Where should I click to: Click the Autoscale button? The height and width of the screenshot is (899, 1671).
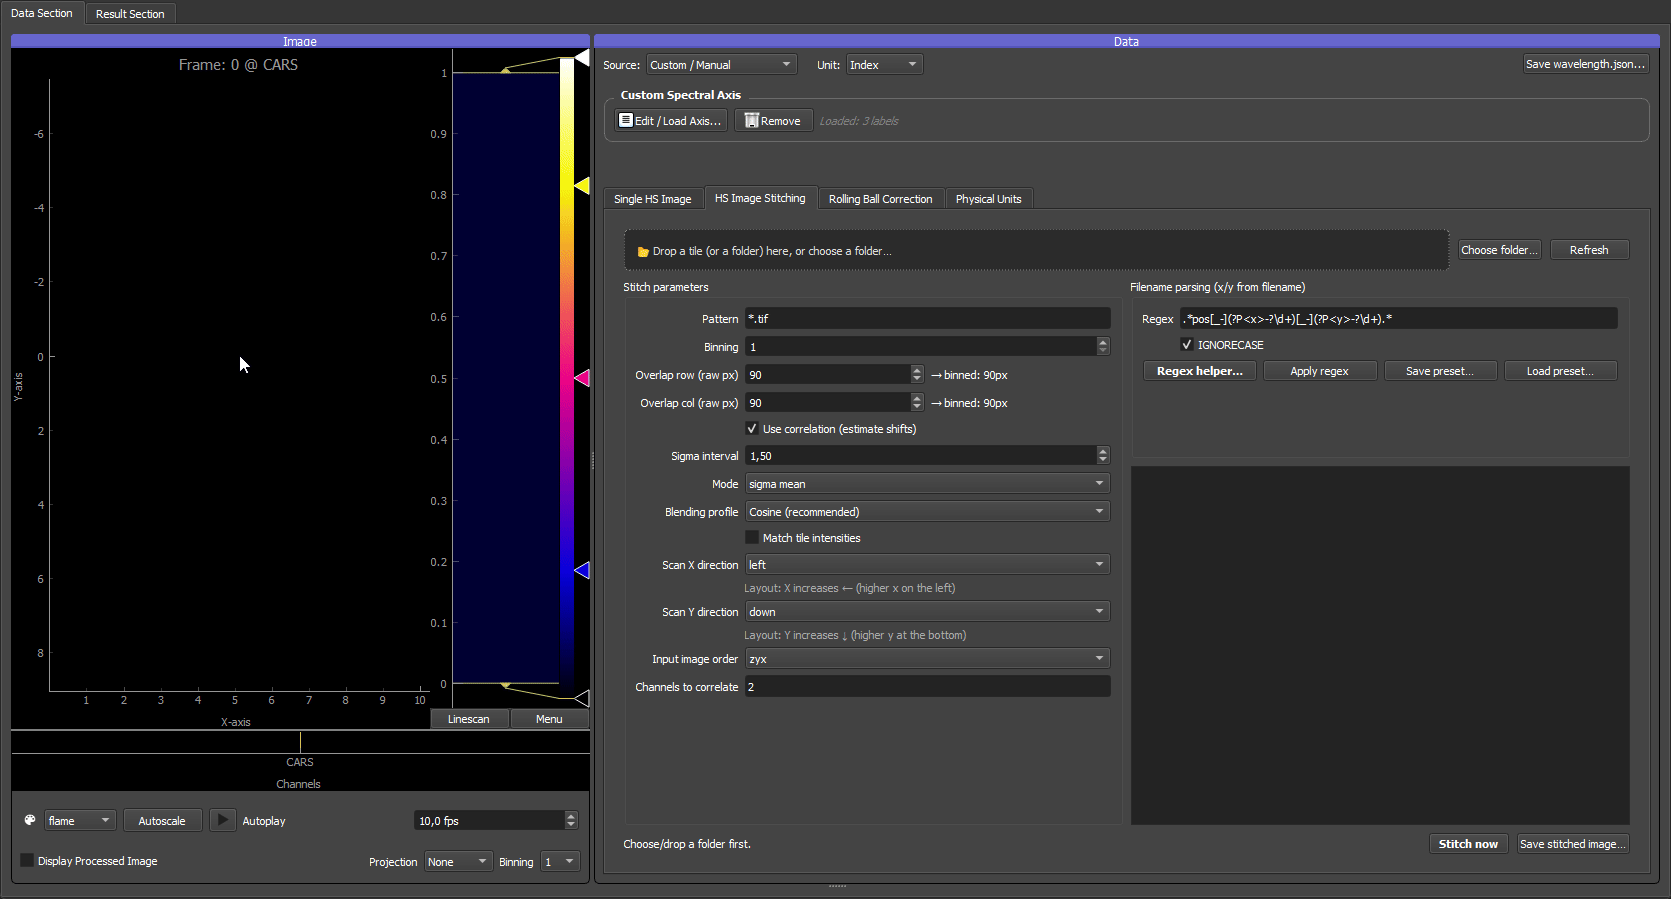pos(162,820)
